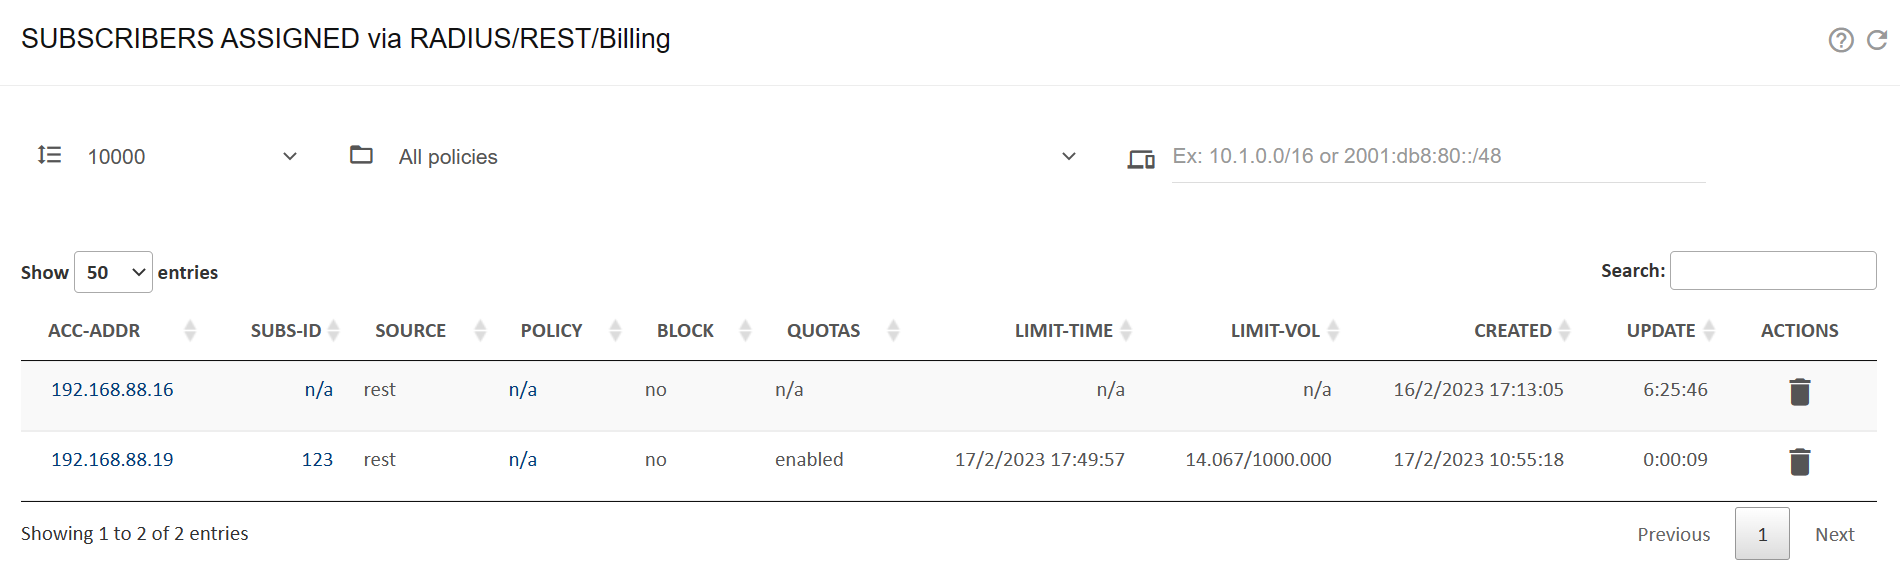Screen dimensions: 1900x583
Task: Select page 1 in pagination
Action: [1762, 534]
